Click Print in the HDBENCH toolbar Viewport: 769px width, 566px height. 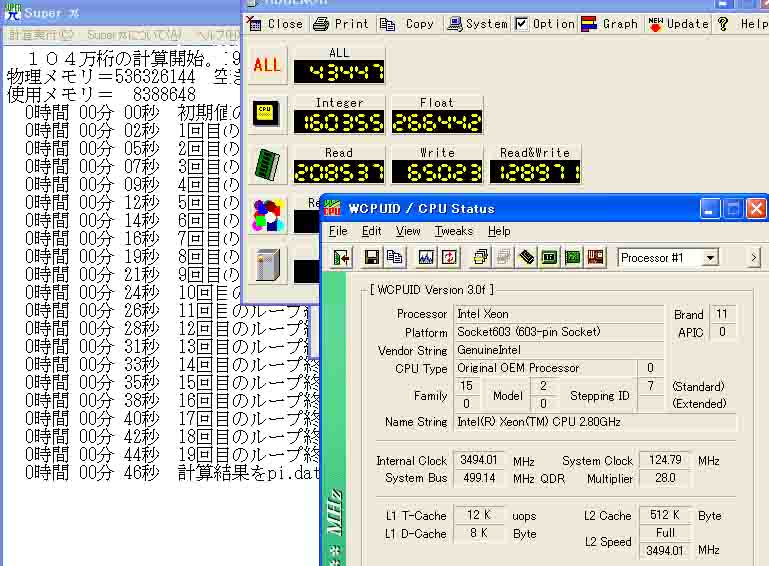pyautogui.click(x=341, y=24)
